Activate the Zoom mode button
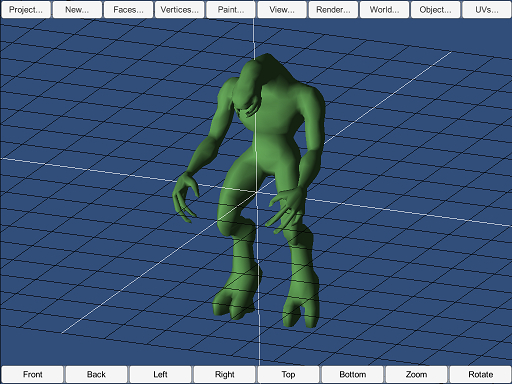The width and height of the screenshot is (512, 384). point(416,374)
